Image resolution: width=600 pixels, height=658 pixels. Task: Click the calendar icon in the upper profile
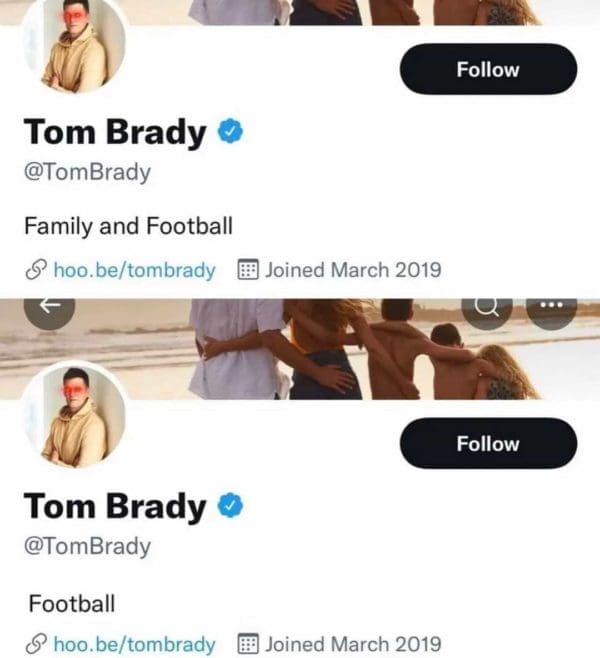248,270
